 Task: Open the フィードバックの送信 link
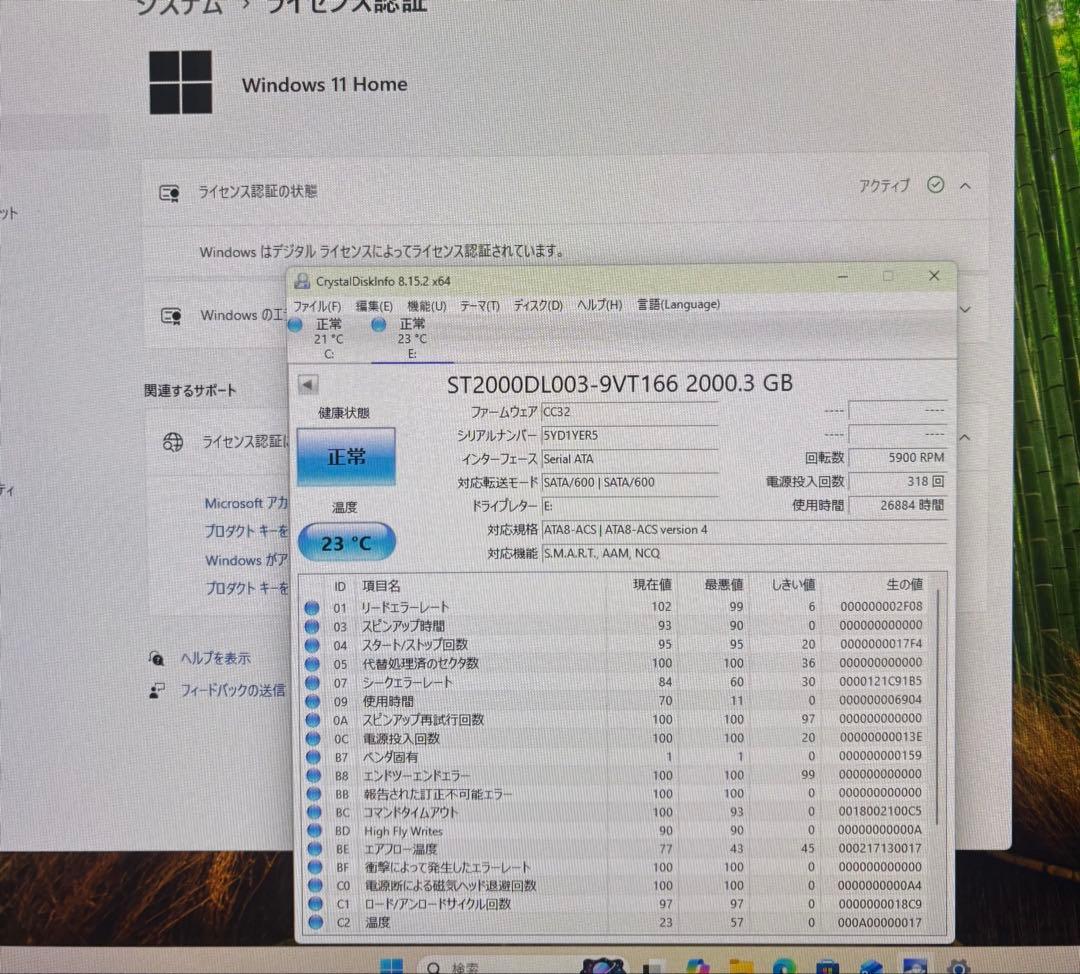232,690
